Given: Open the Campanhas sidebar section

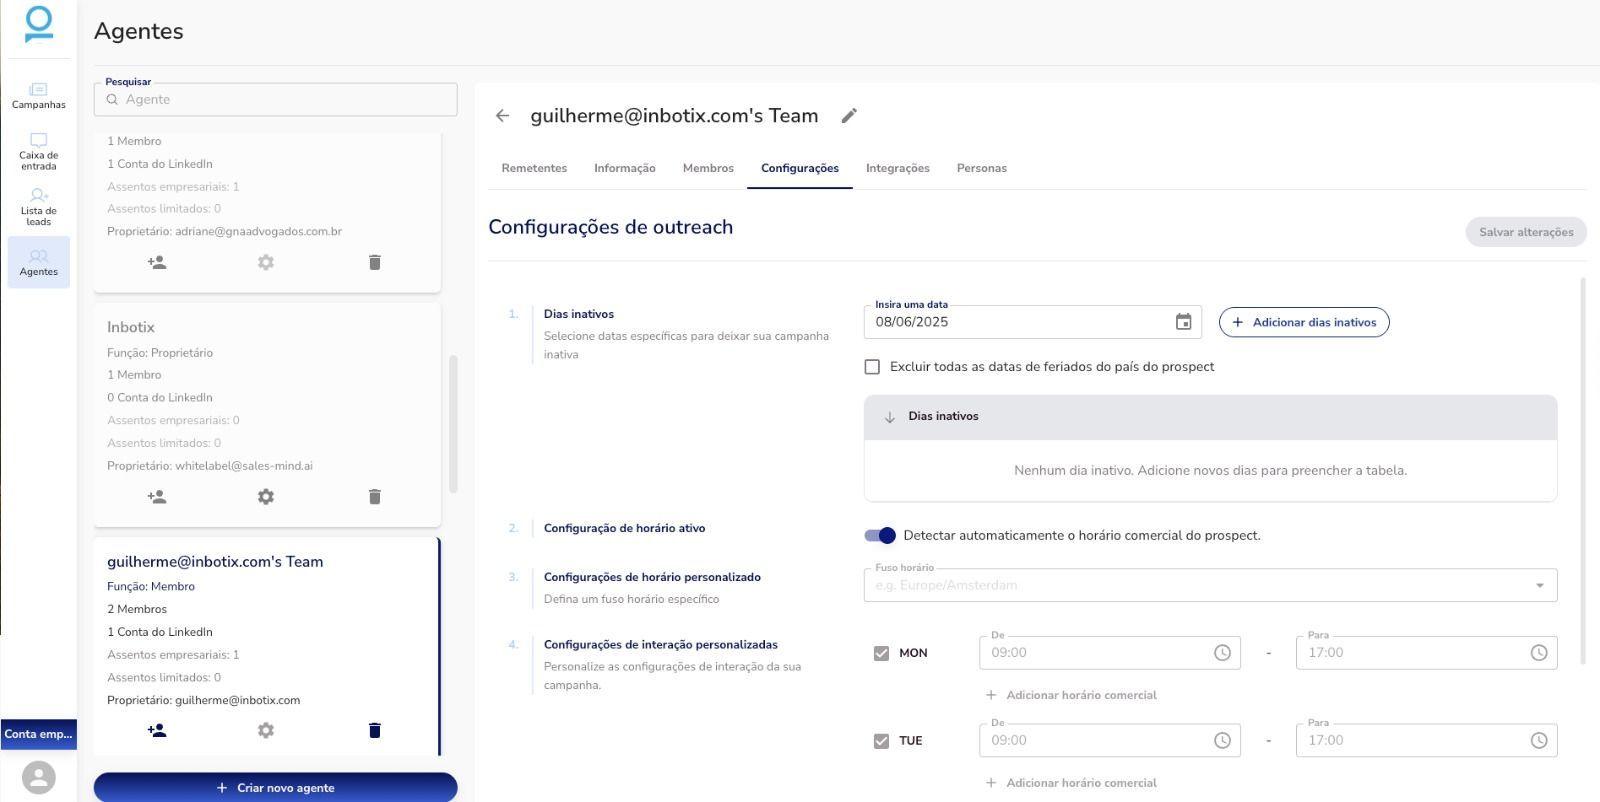Looking at the screenshot, I should 38,96.
